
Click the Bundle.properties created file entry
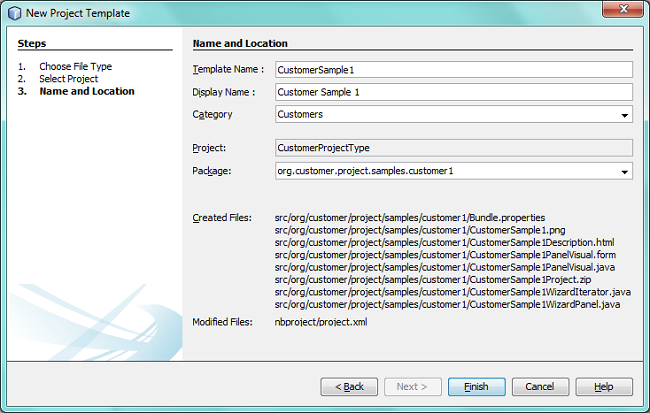(x=409, y=218)
